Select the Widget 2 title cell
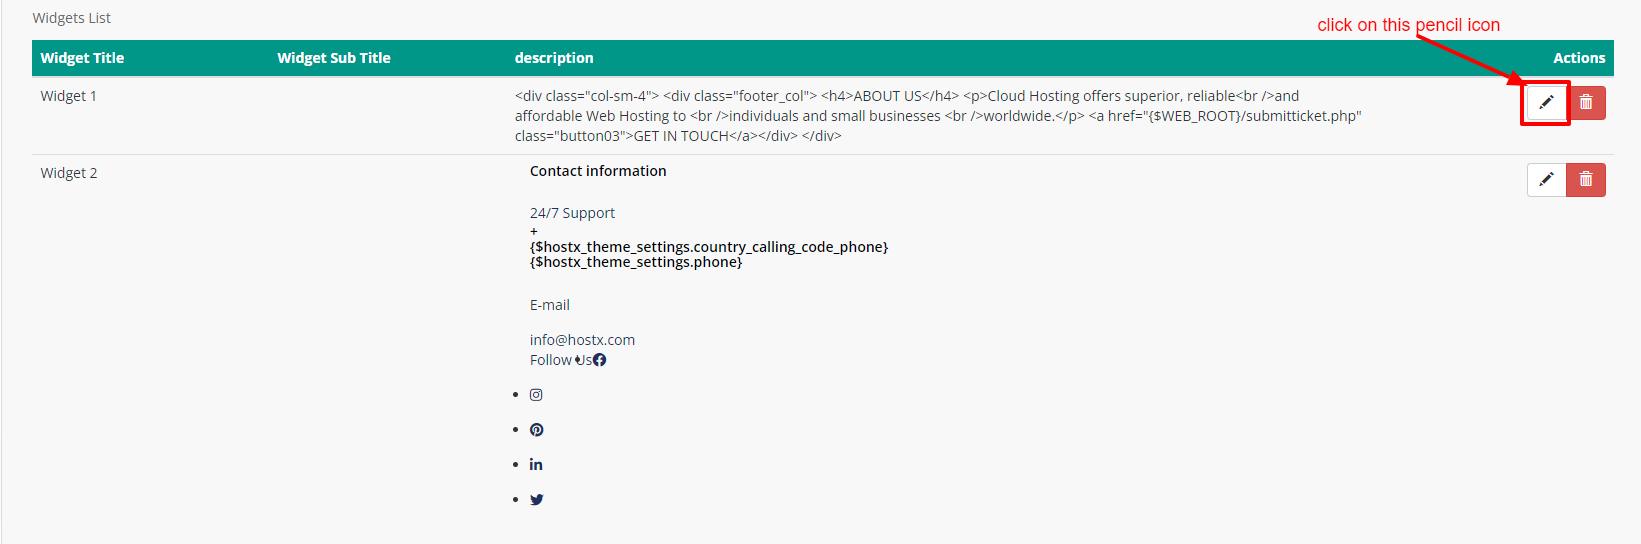The height and width of the screenshot is (544, 1641). (69, 173)
